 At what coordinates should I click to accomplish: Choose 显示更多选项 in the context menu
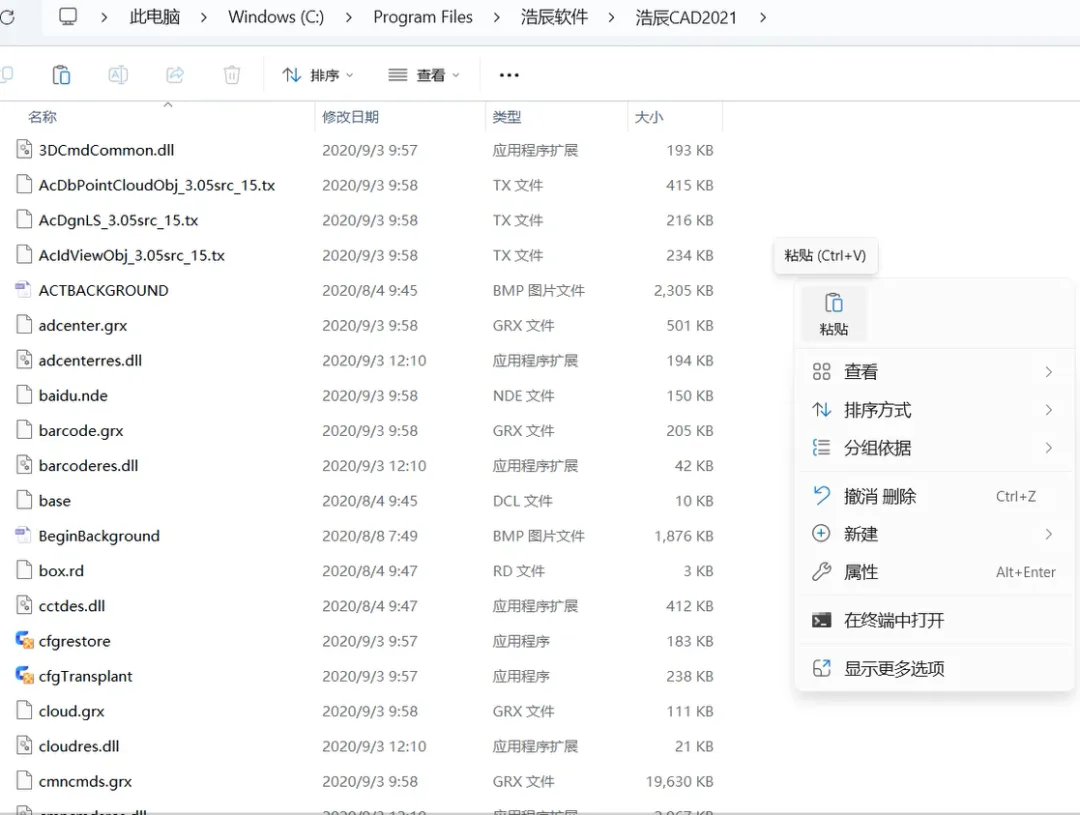(933, 668)
